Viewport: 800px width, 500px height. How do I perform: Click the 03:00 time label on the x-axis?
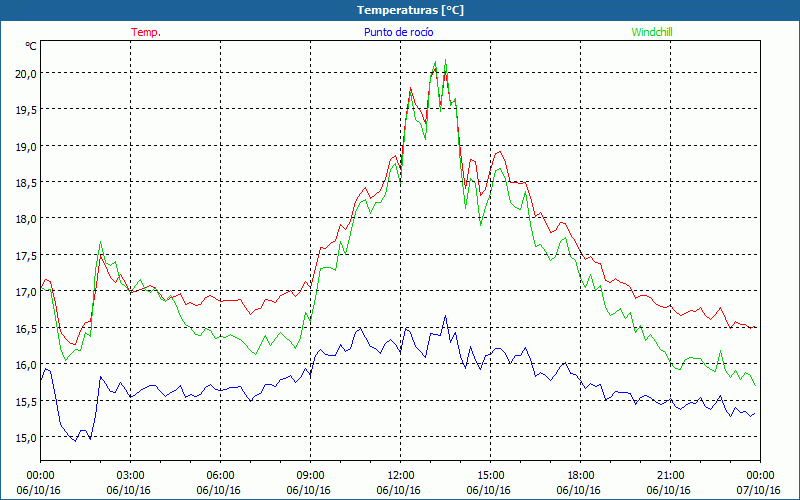coord(130,476)
